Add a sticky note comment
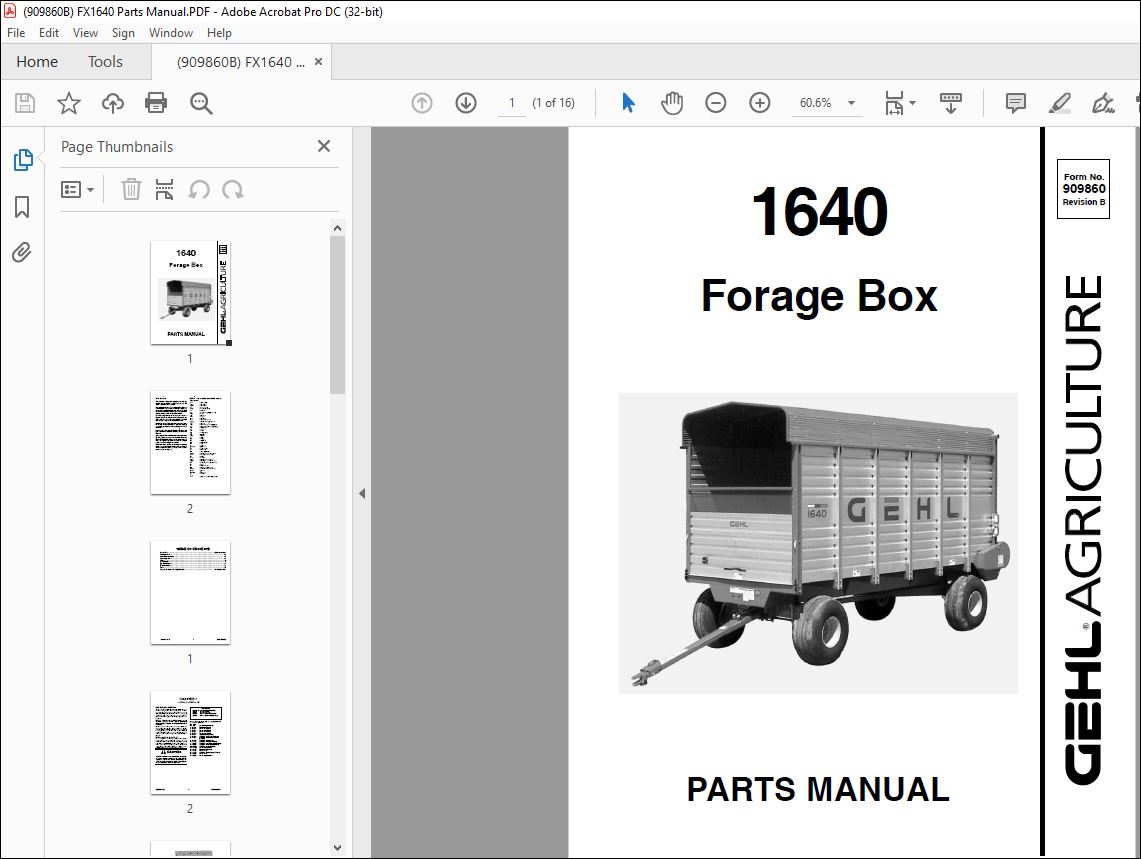The width and height of the screenshot is (1141, 859). click(1016, 103)
